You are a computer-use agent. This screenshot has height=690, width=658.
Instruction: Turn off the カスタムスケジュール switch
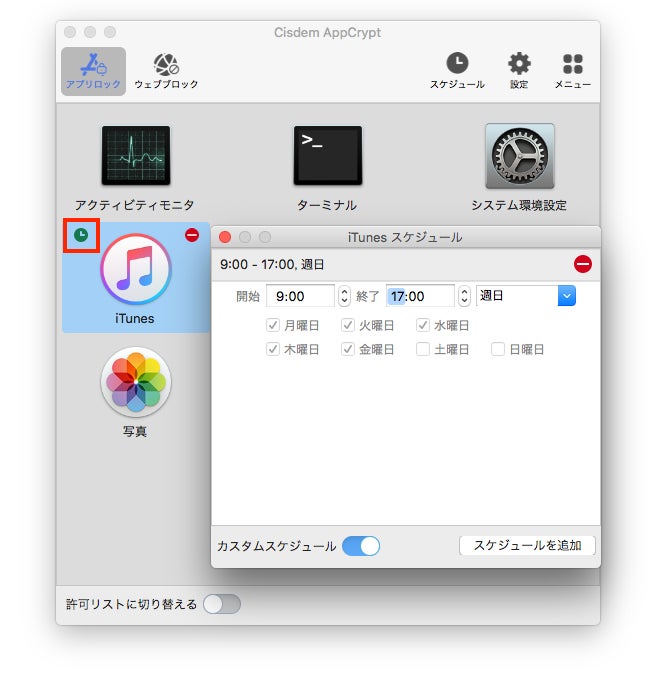(361, 546)
